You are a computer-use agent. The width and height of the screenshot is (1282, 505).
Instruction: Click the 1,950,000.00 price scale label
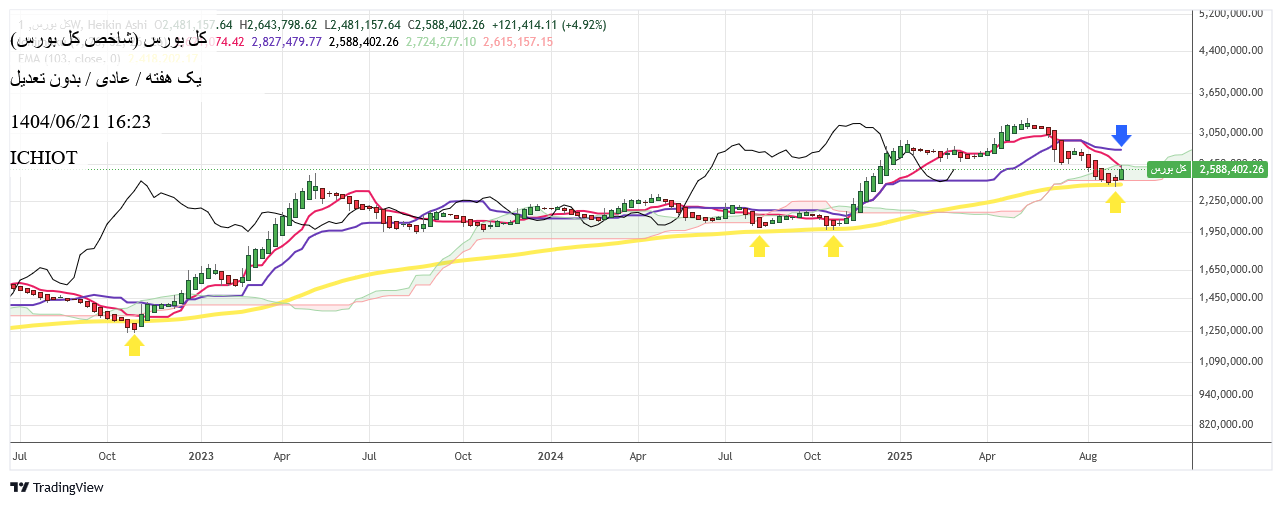point(1233,232)
